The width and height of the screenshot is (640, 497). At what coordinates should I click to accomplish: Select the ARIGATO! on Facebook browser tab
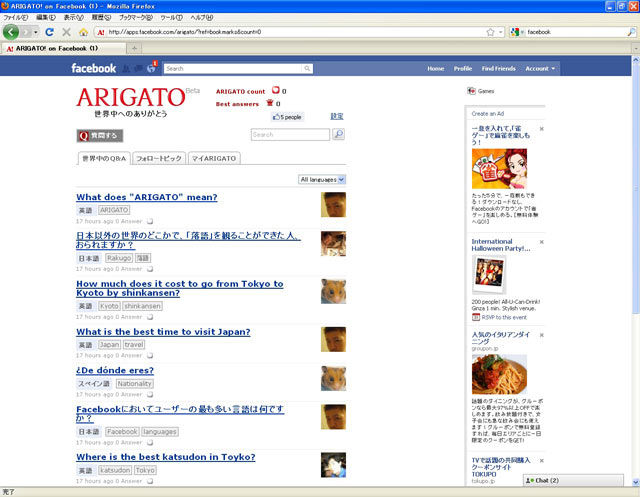pos(63,48)
